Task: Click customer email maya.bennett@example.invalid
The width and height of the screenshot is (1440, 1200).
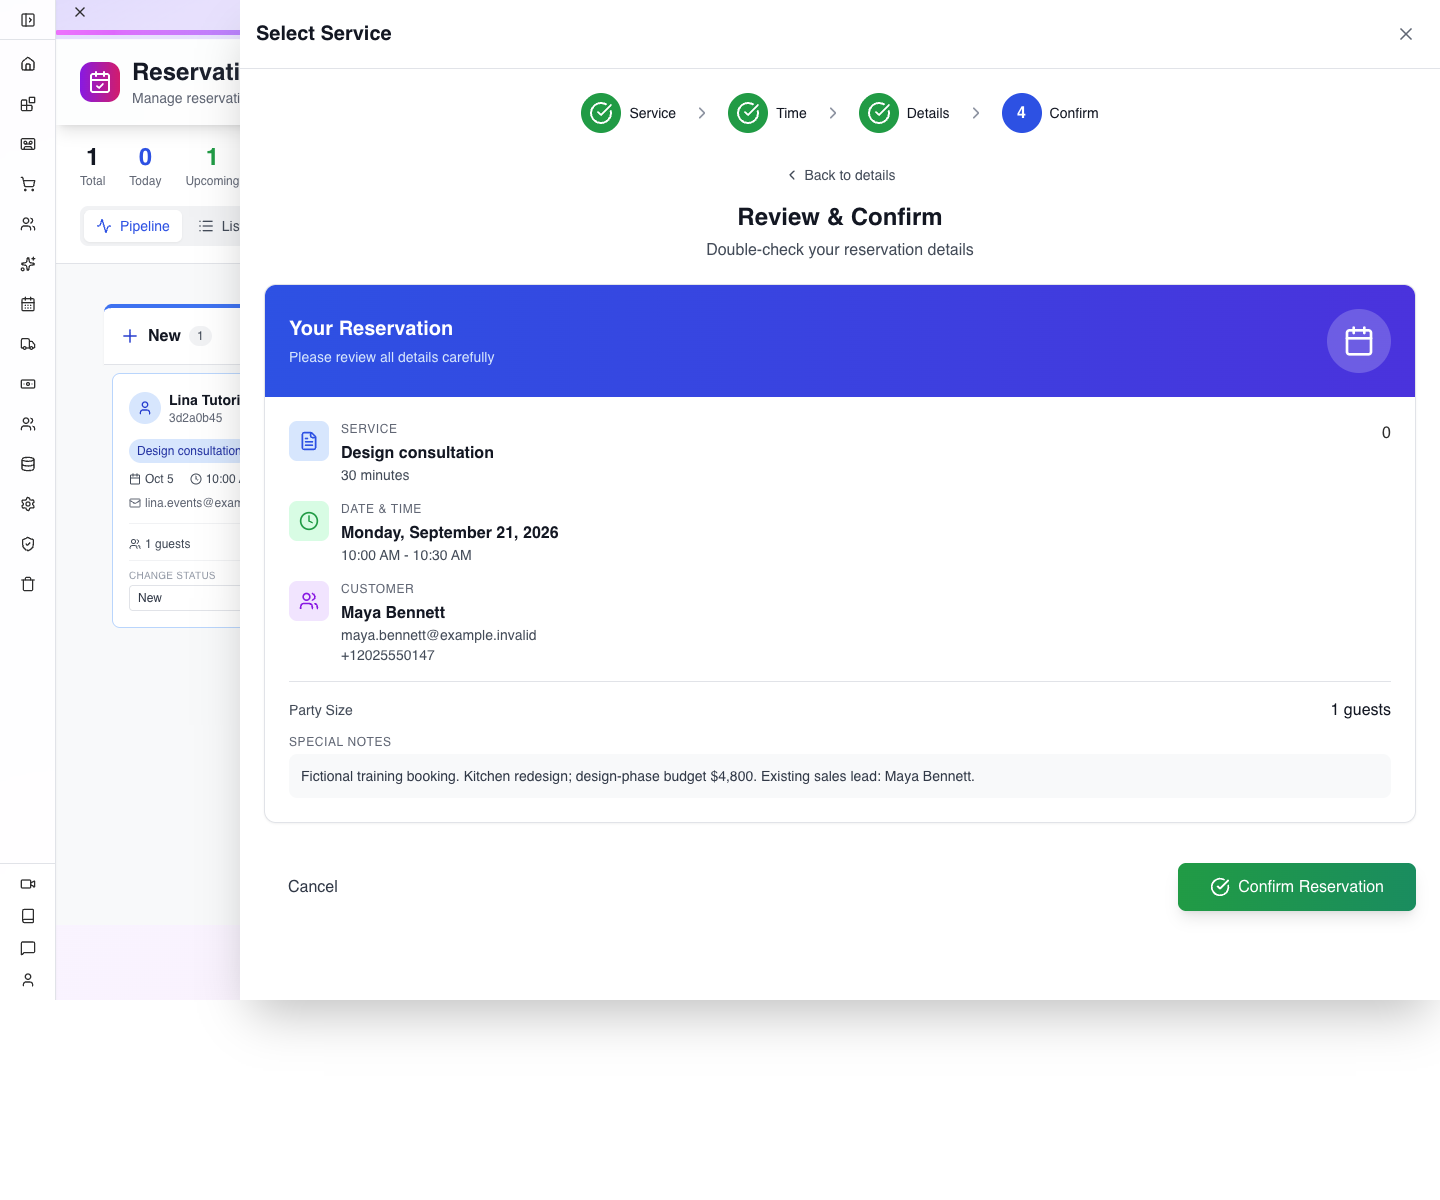Action: tap(439, 635)
